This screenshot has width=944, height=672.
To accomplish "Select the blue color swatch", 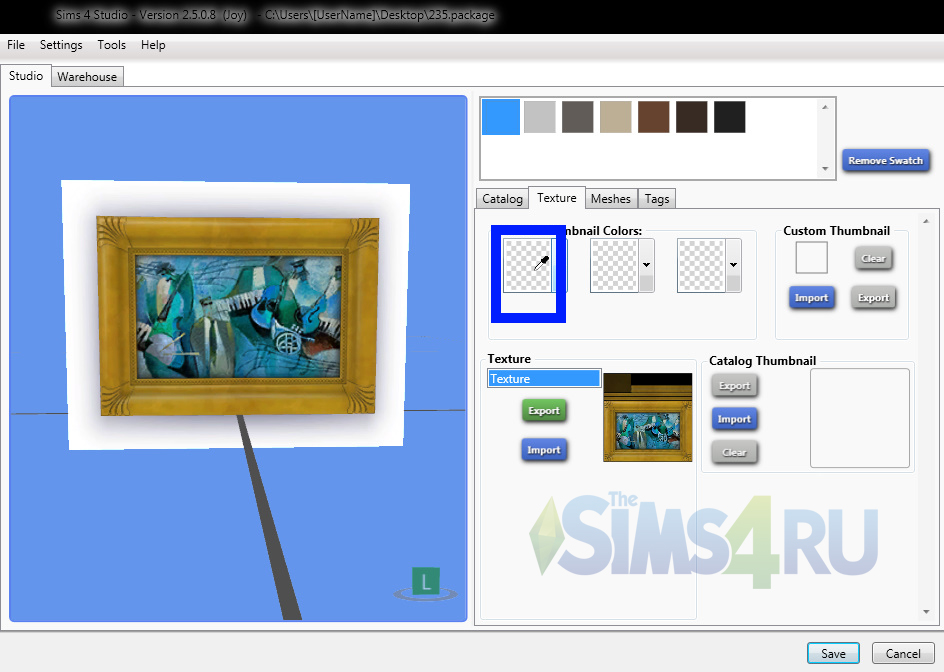I will pos(501,117).
